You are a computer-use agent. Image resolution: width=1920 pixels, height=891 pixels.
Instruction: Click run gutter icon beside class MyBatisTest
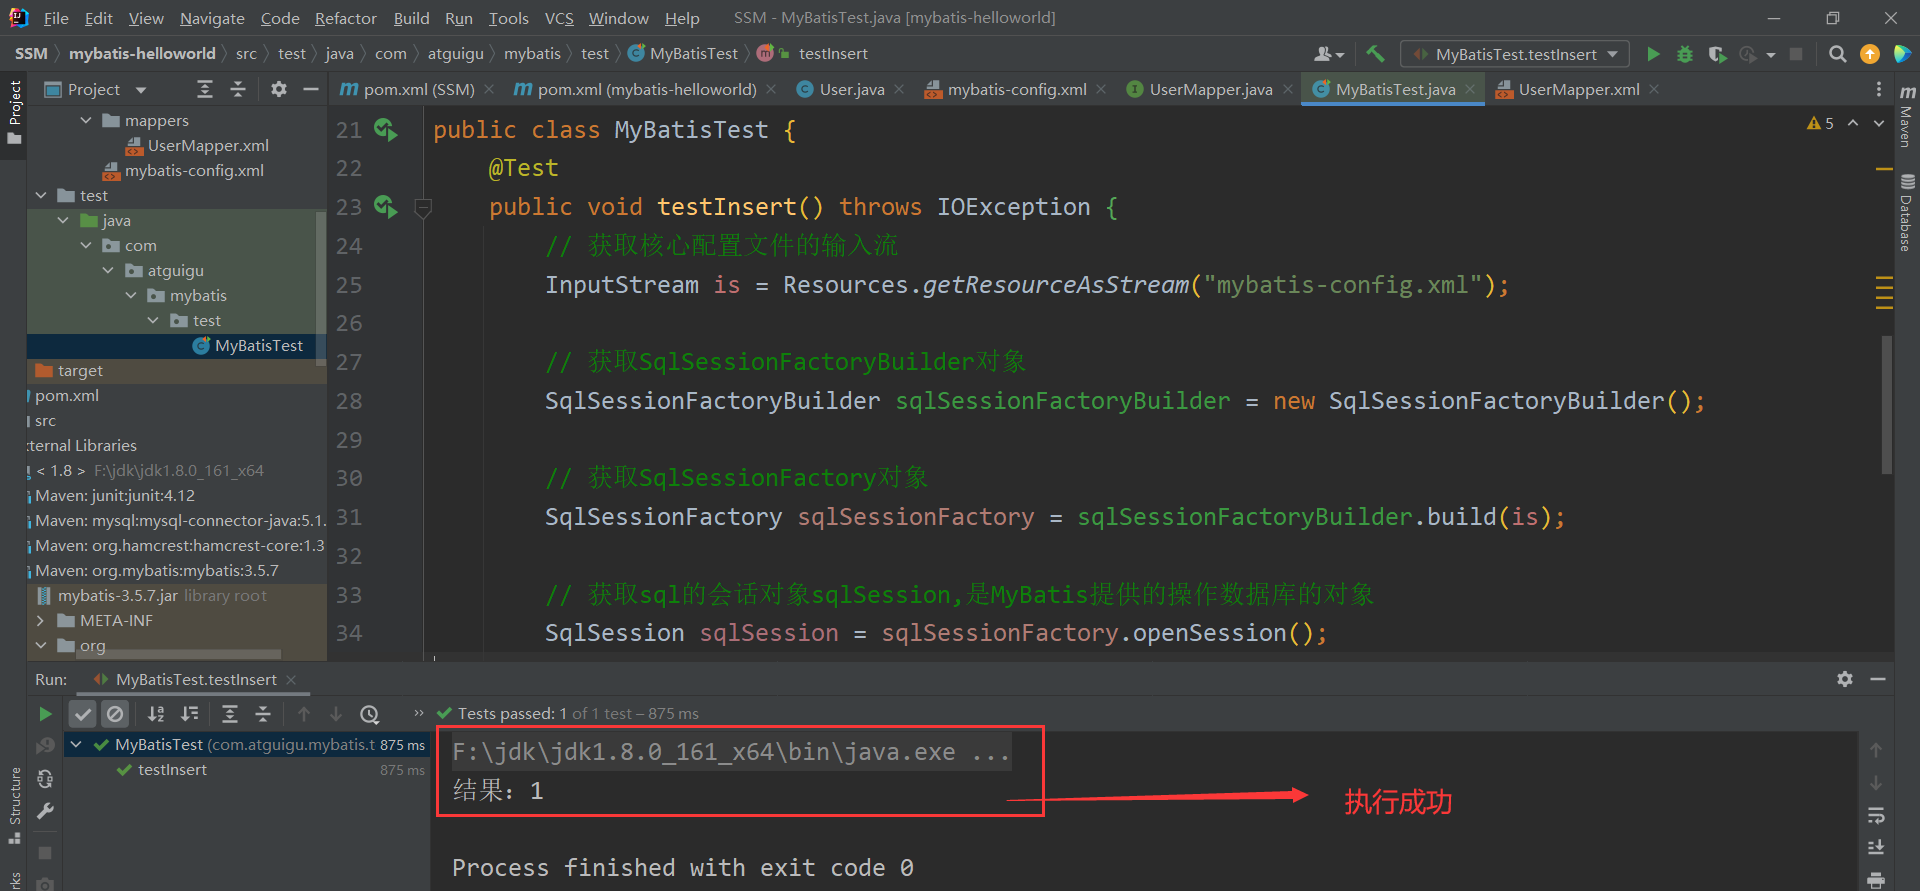click(x=385, y=129)
